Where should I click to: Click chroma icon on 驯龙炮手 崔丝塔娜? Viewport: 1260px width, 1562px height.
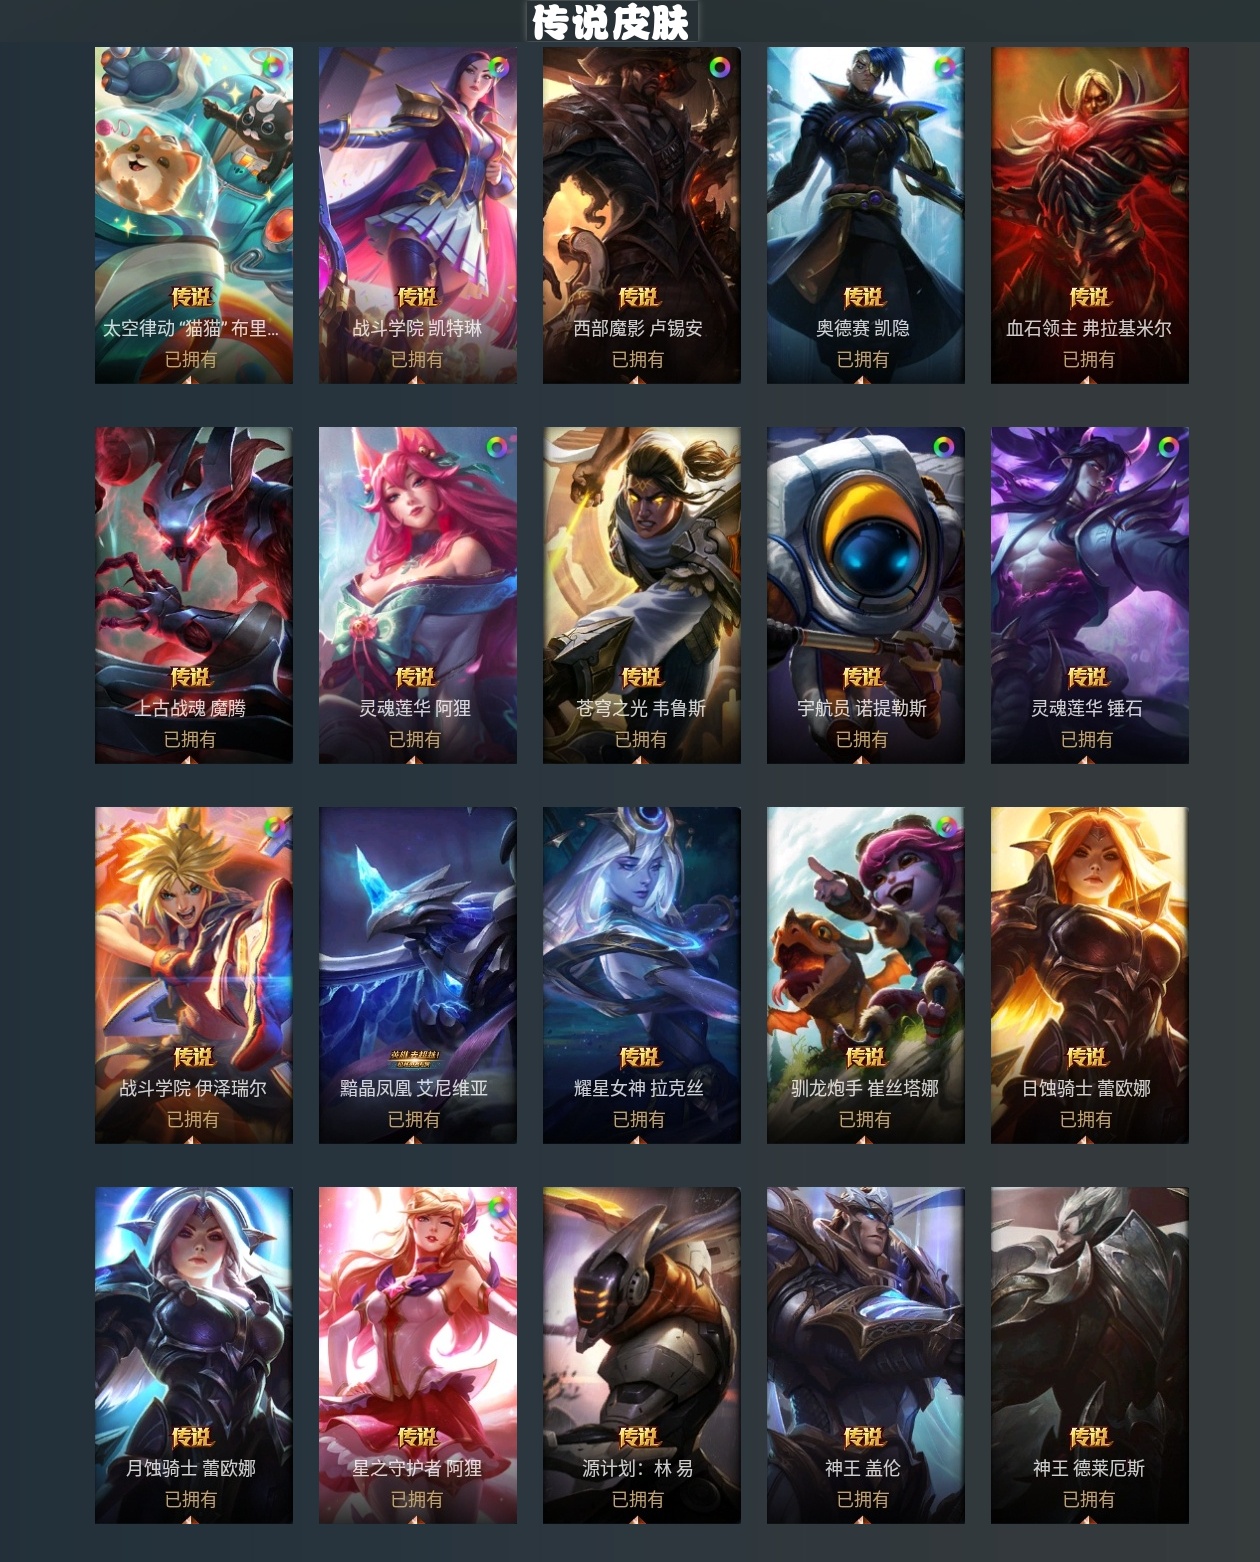click(944, 827)
